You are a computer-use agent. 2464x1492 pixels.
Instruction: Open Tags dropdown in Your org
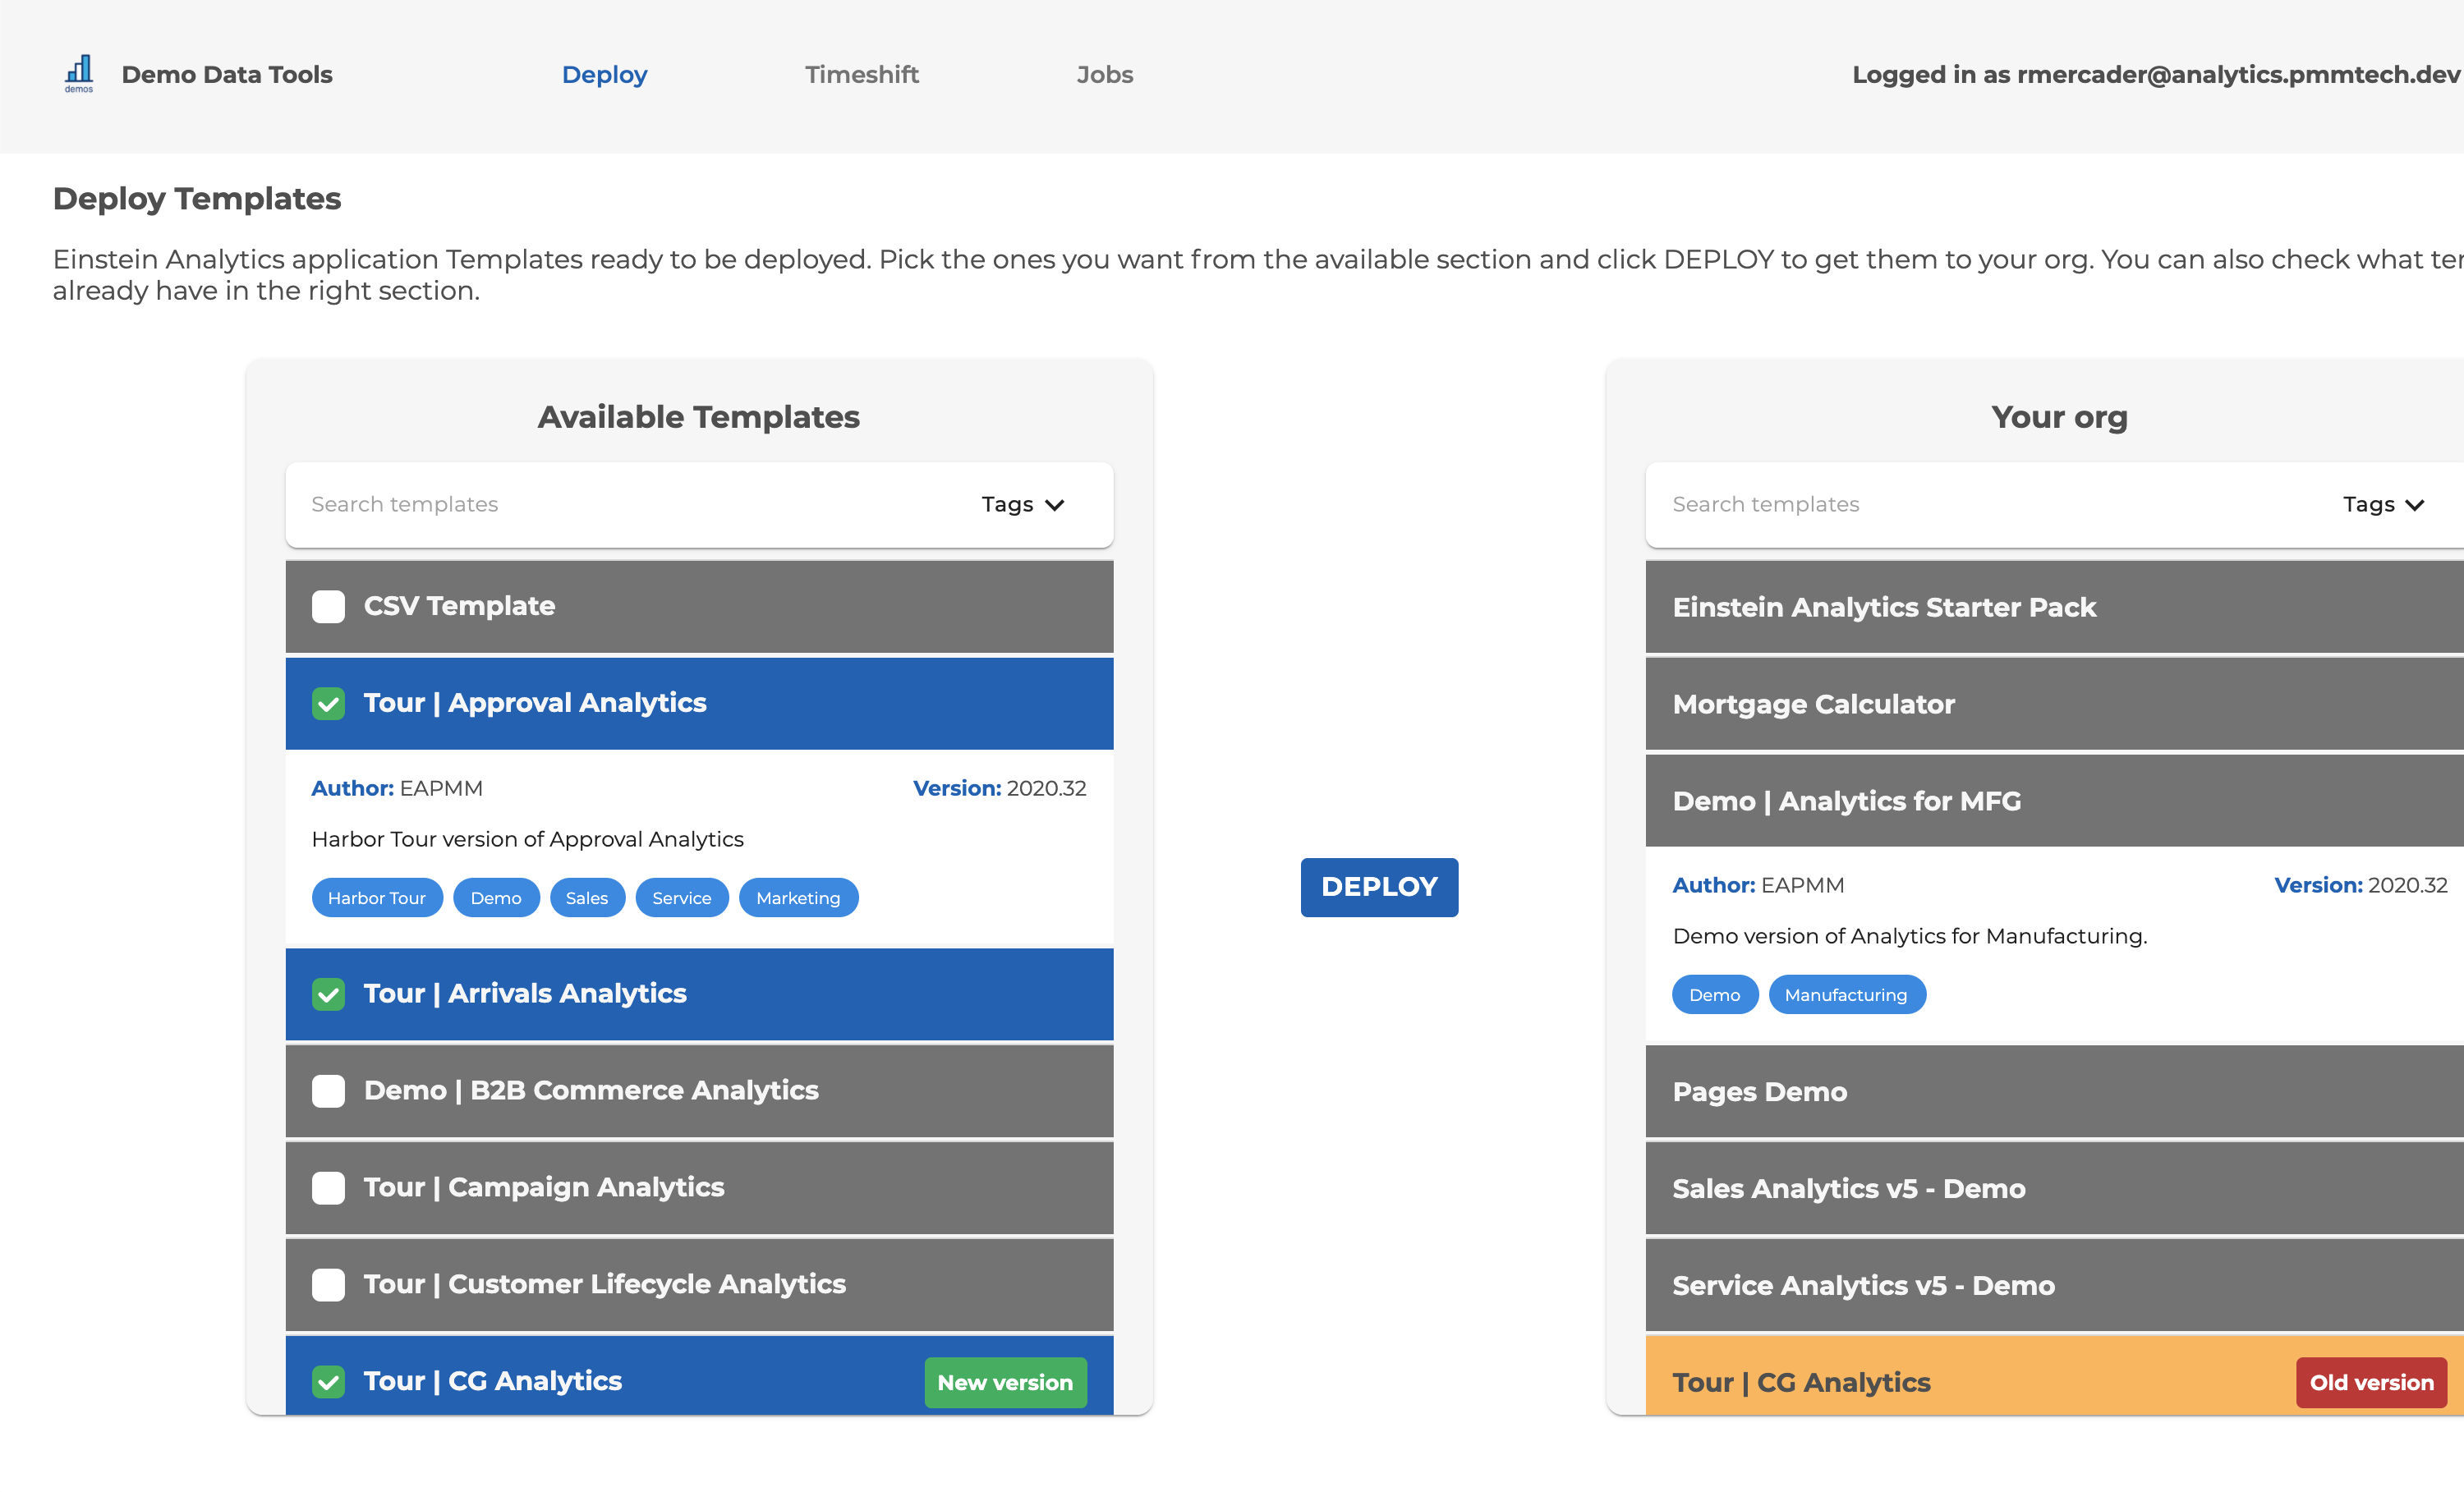pyautogui.click(x=2383, y=504)
